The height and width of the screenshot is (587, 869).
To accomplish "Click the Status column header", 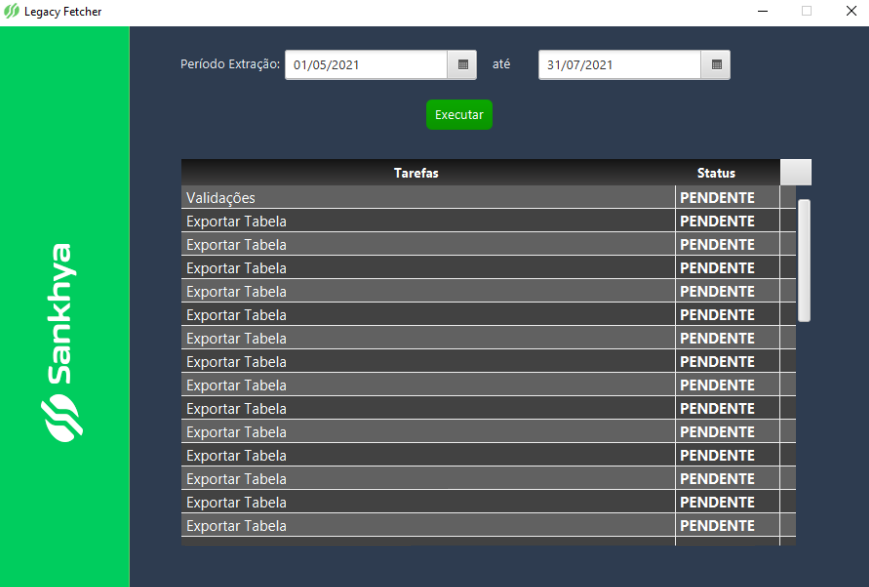I will [716, 173].
